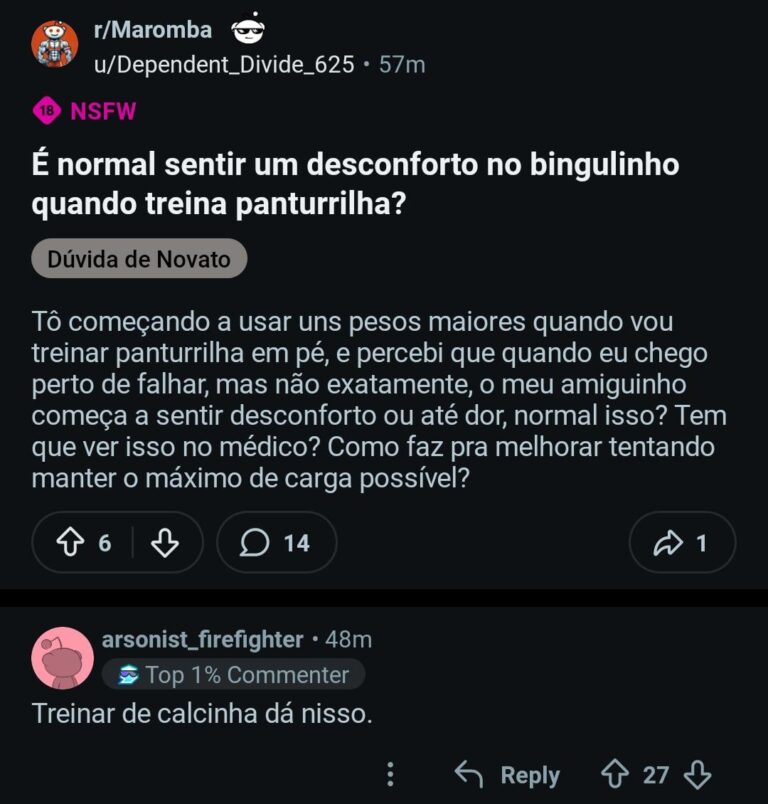View the u/Dependent_Divide_625 profile
768x804 pixels.
(224, 65)
